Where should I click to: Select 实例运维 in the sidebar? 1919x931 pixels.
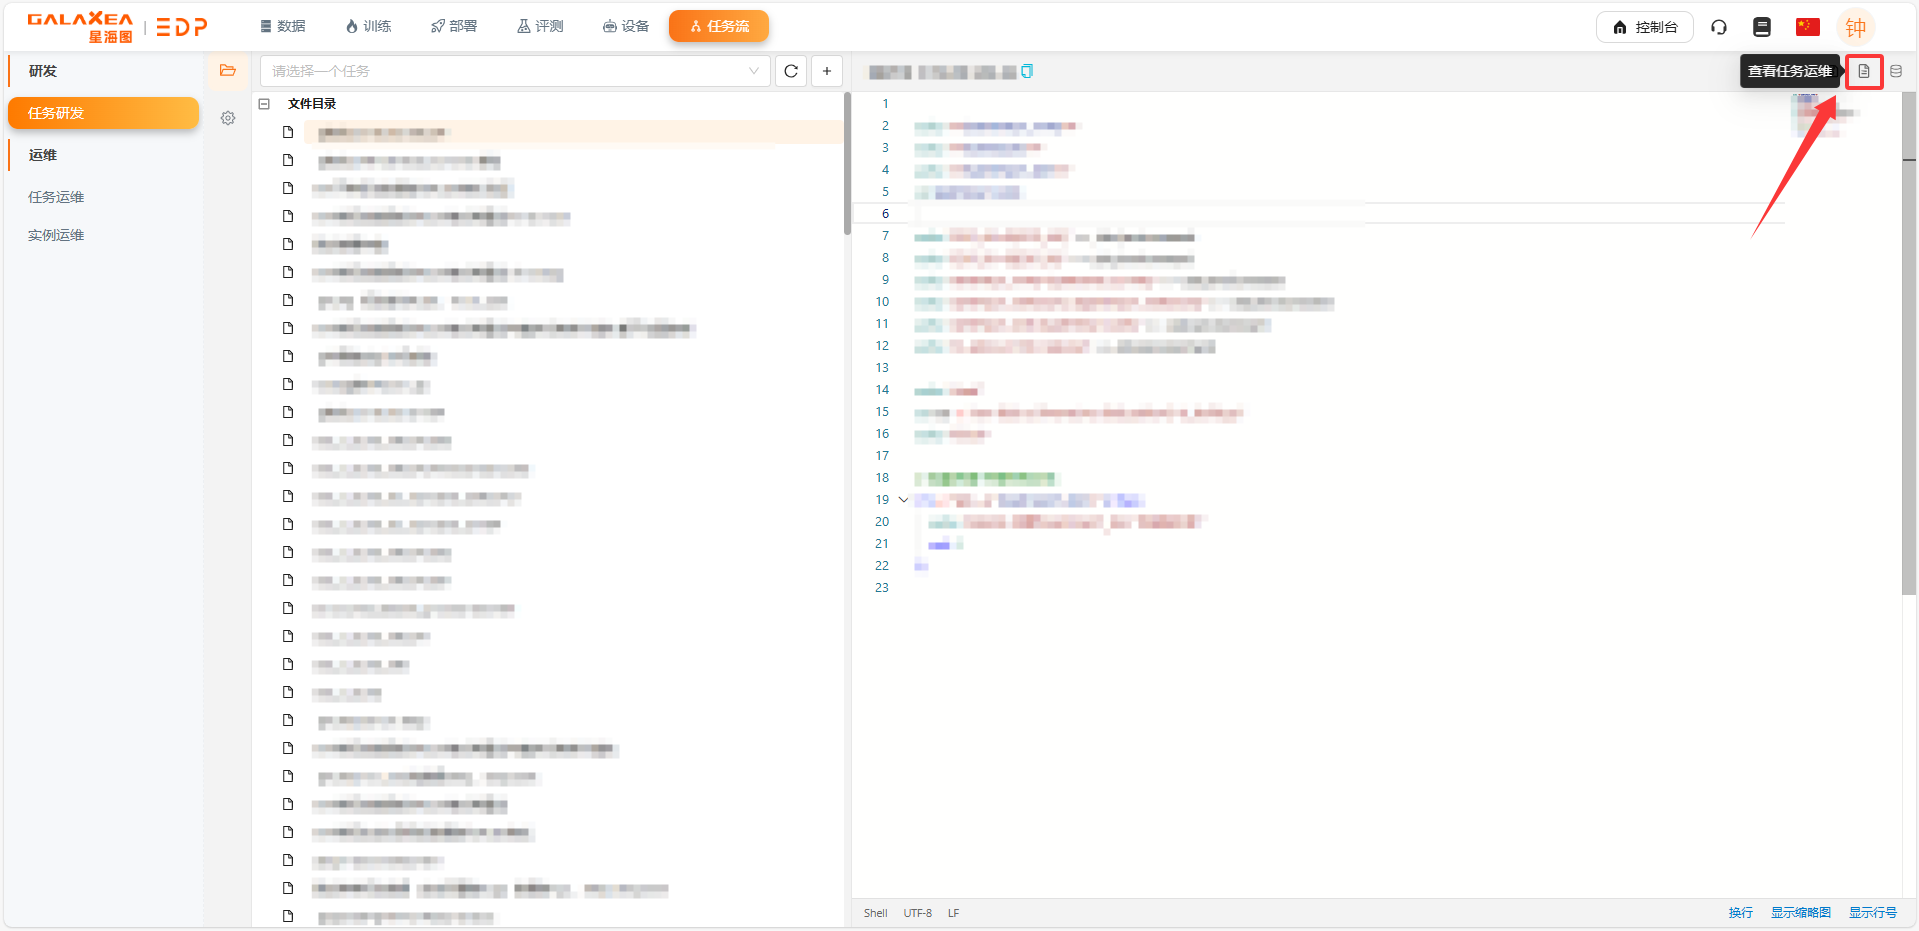point(56,235)
